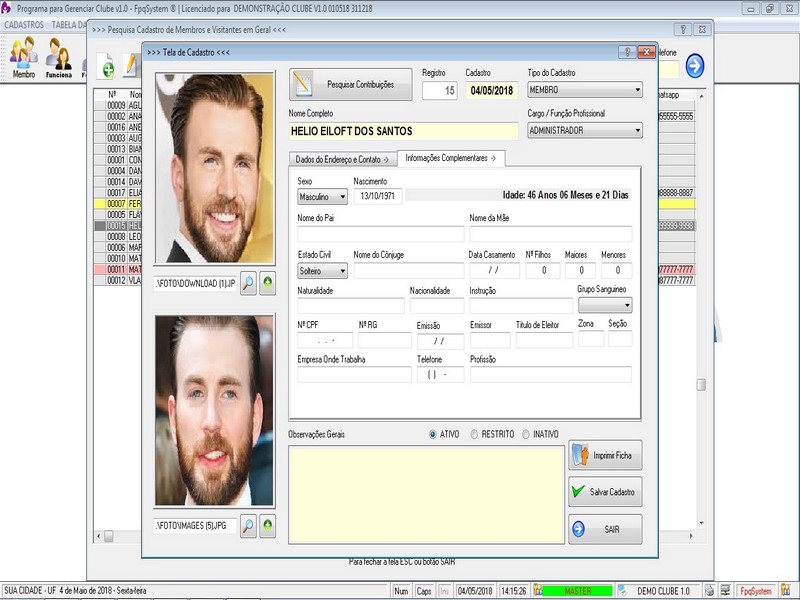Click the Instrução input field
The image size is (800, 600).
point(521,306)
